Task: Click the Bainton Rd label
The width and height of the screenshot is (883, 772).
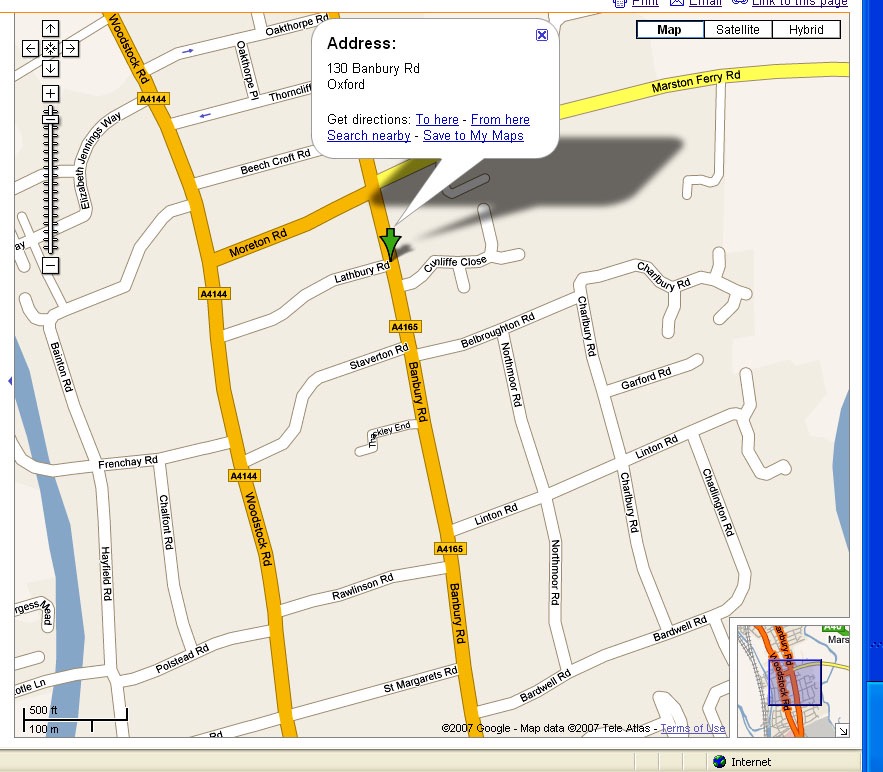Action: coord(62,367)
